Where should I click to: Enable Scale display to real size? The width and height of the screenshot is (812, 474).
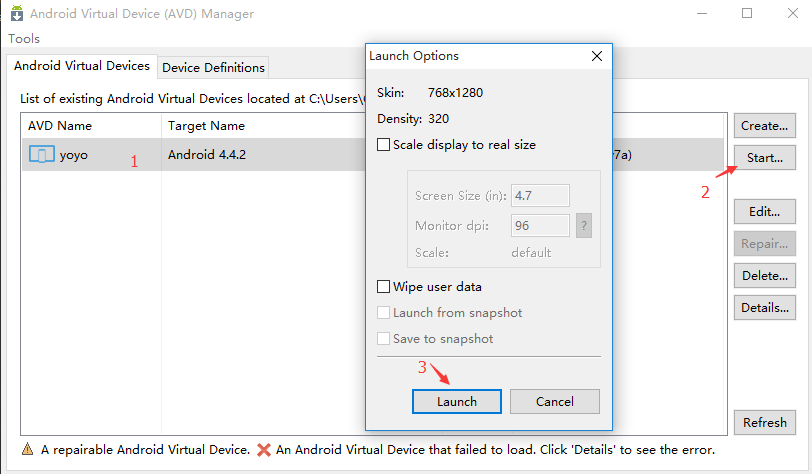(383, 145)
